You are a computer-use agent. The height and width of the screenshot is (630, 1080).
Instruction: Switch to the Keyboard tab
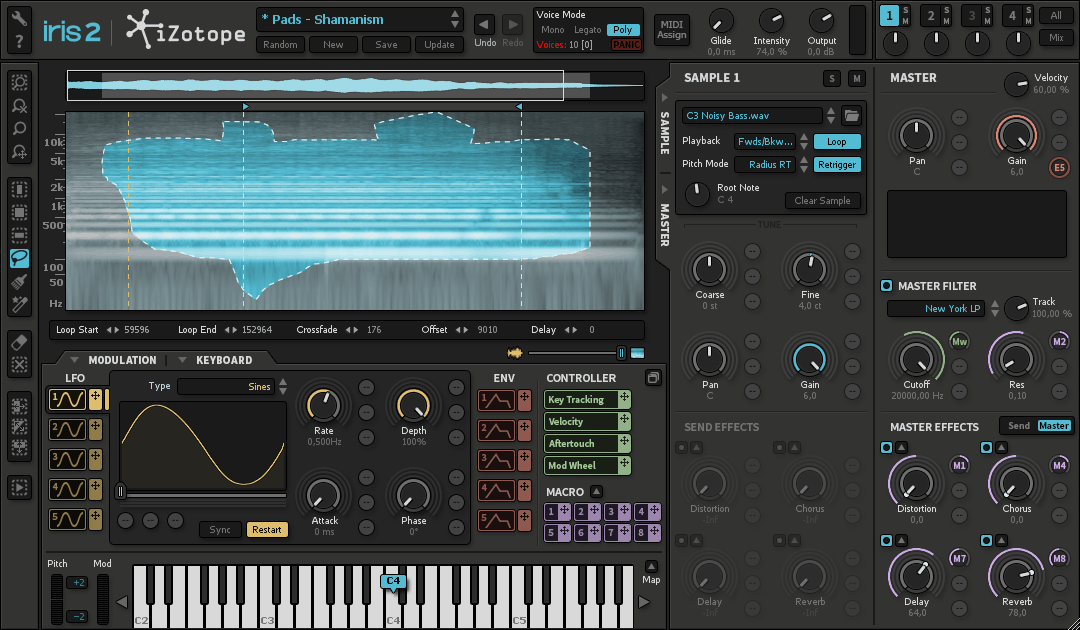224,360
